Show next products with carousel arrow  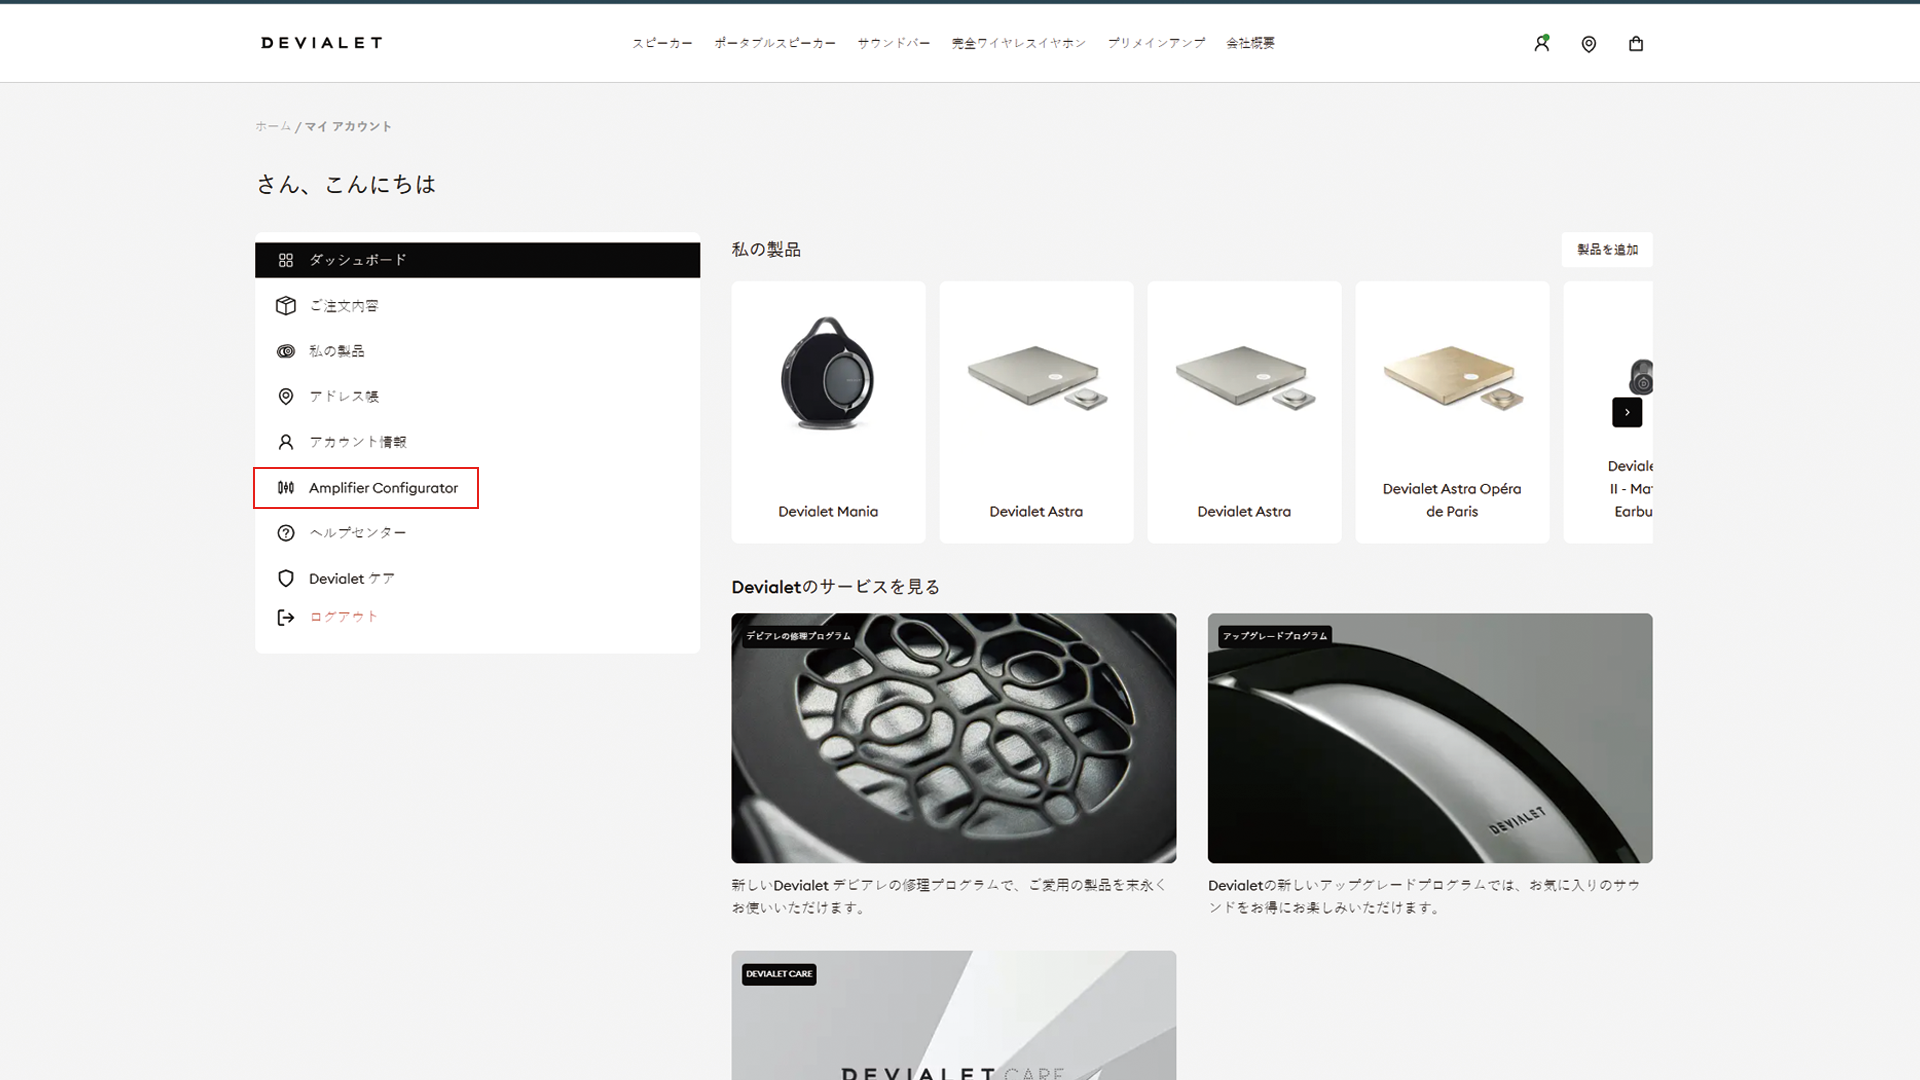click(x=1627, y=412)
